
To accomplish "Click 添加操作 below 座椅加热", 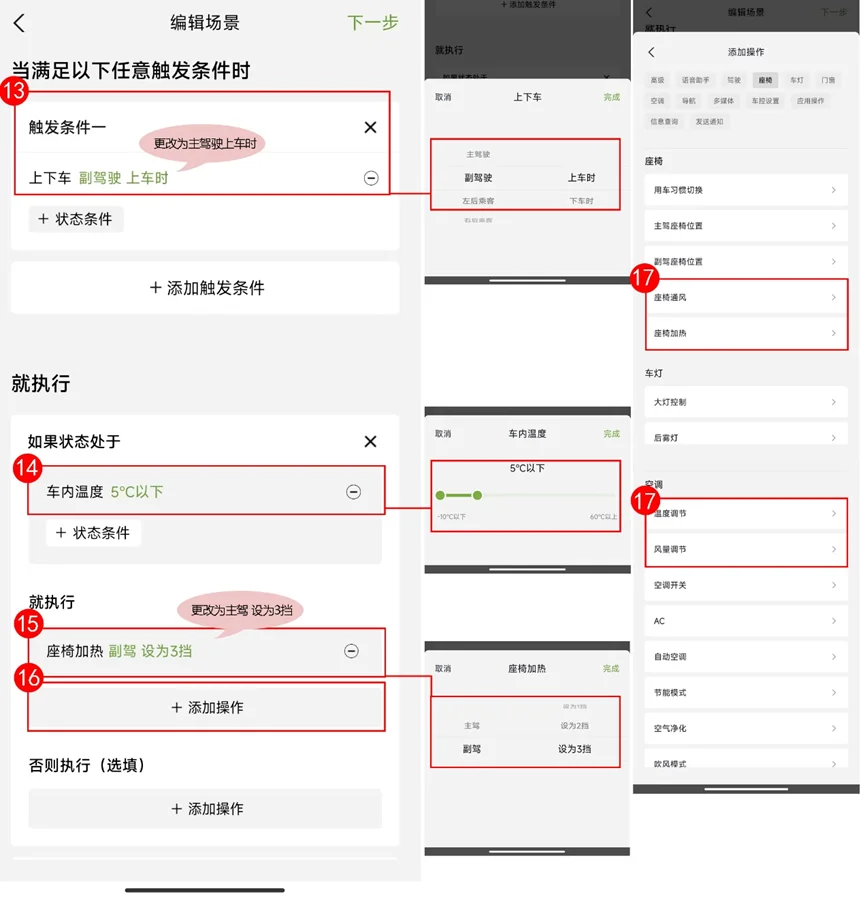I will (x=206, y=708).
